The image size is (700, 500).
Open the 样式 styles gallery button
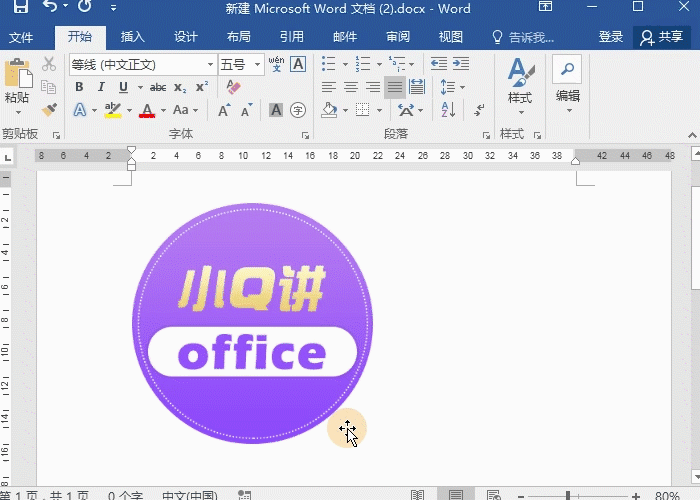tap(521, 85)
